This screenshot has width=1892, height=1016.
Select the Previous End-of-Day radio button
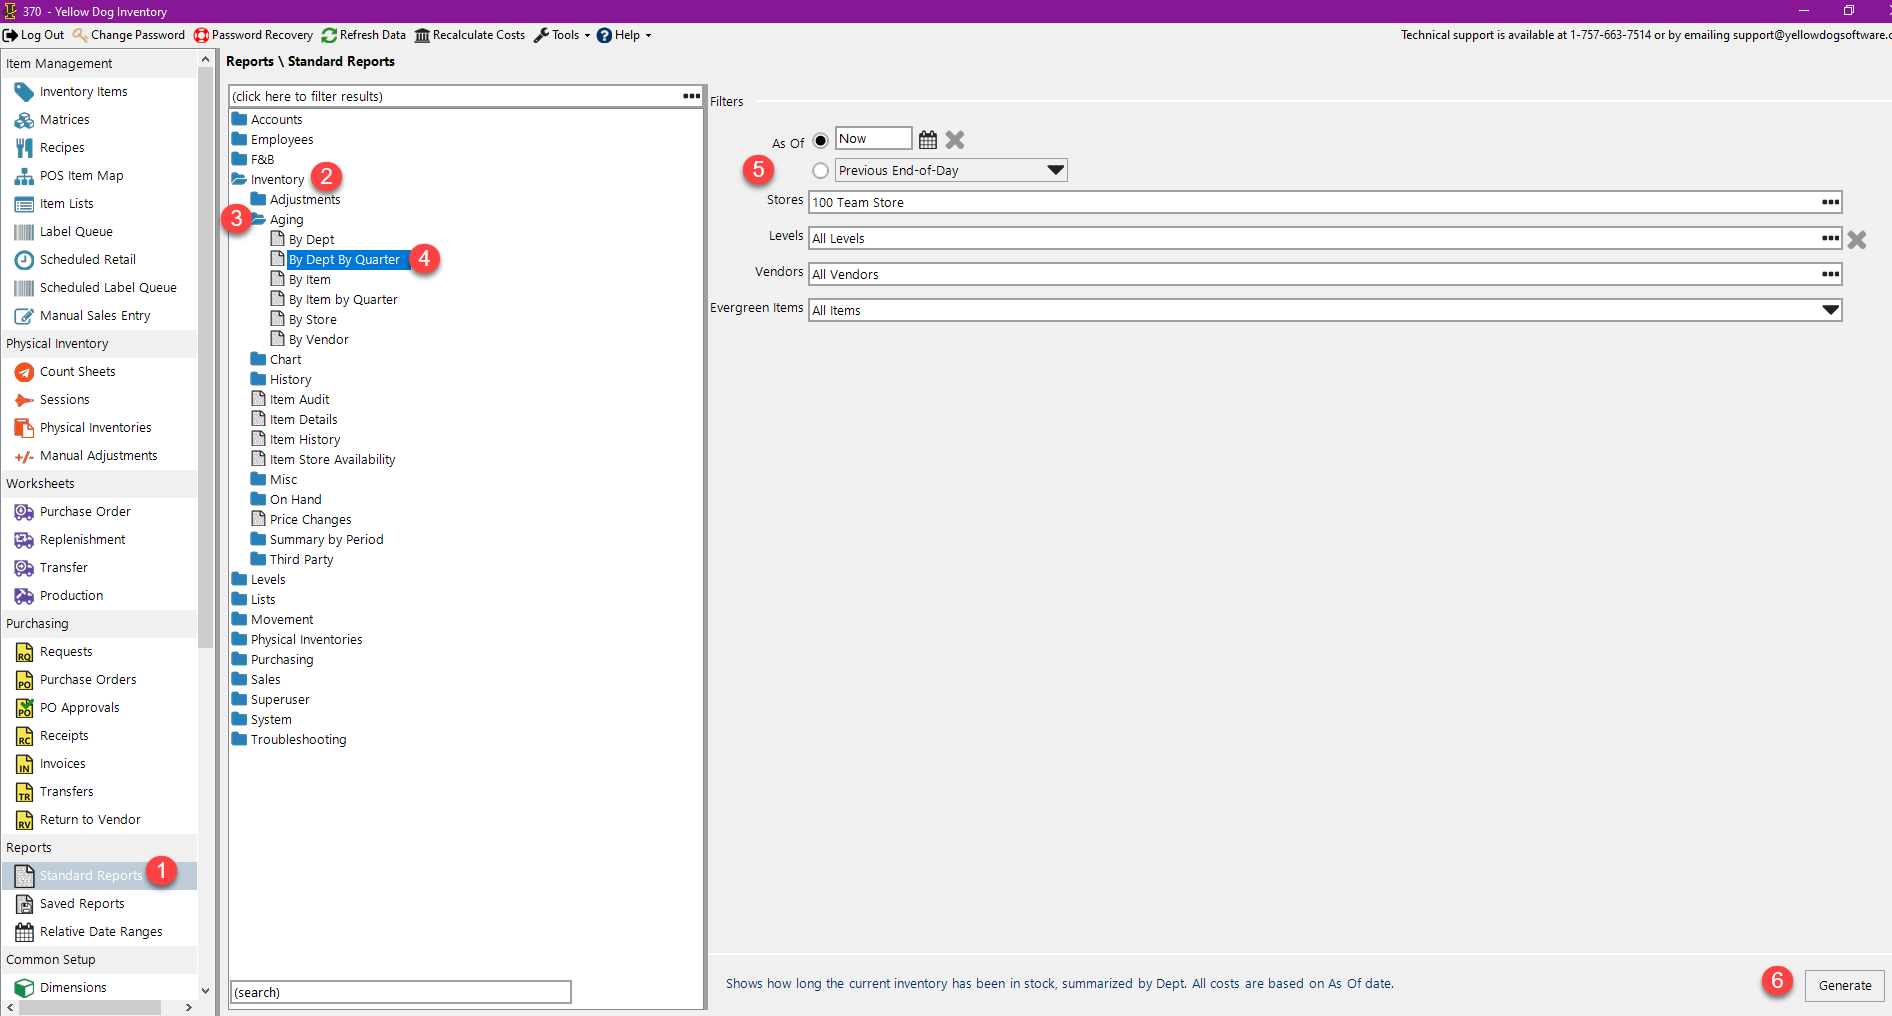click(x=820, y=171)
